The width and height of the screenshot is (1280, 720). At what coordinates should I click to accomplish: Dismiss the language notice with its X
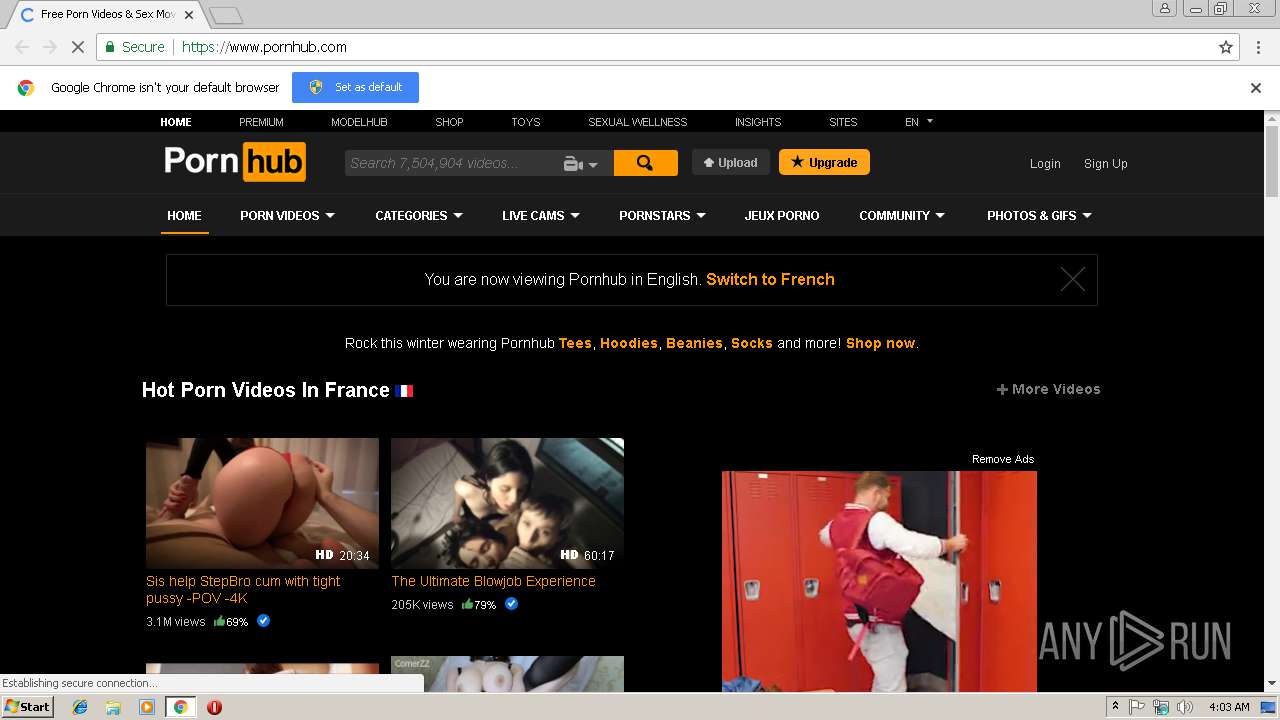(1072, 280)
